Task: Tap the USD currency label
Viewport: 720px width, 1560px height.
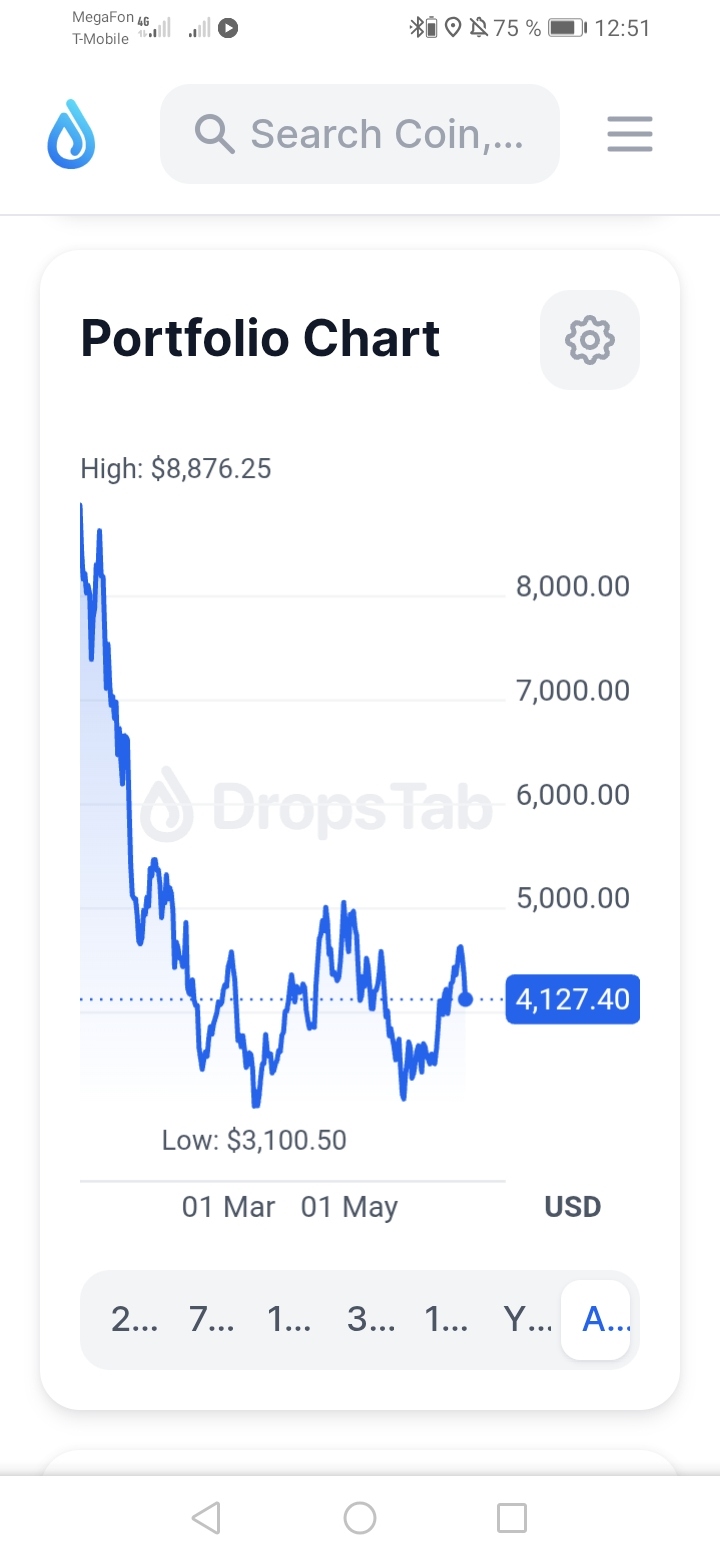Action: pyautogui.click(x=572, y=1207)
